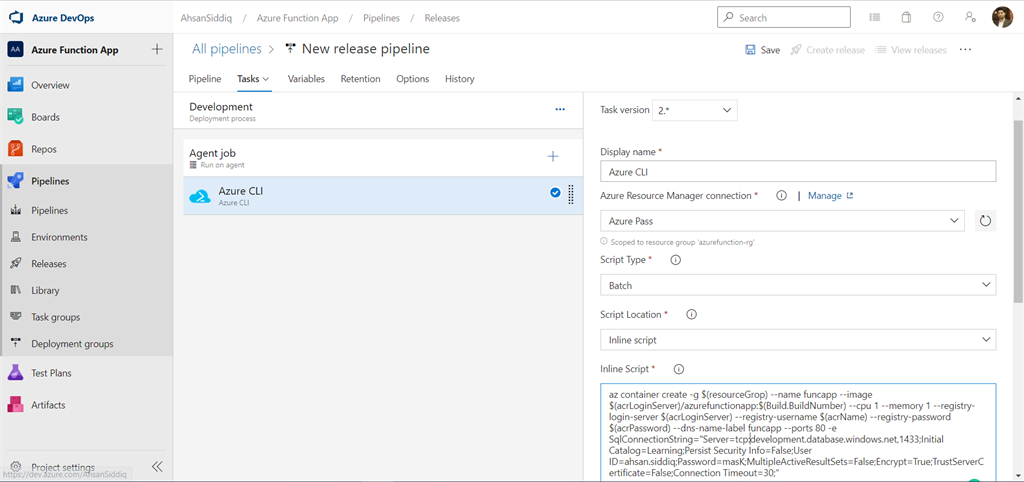Show info icon for Script Location
This screenshot has height=482, width=1024.
coord(692,314)
